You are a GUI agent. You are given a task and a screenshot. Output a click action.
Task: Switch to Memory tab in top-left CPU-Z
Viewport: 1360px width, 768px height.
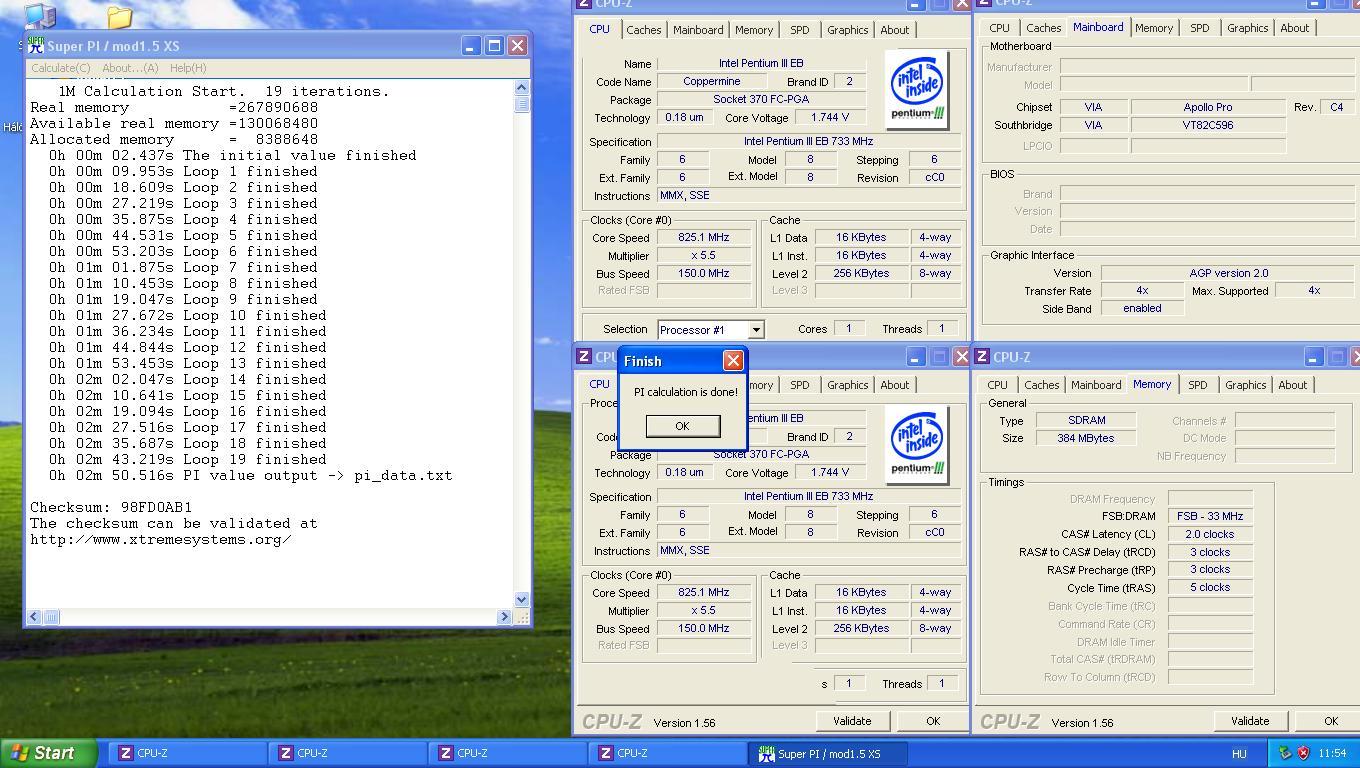tap(754, 30)
